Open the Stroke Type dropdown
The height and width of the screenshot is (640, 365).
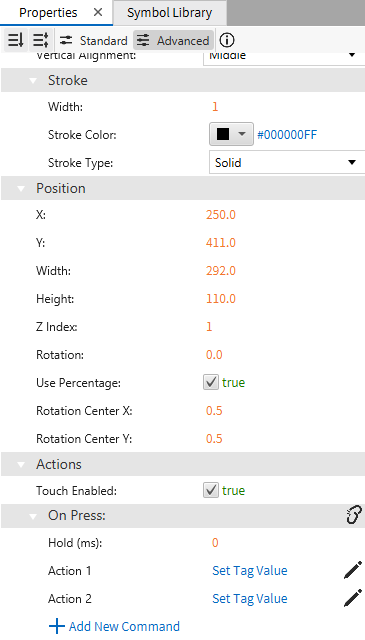[287, 162]
